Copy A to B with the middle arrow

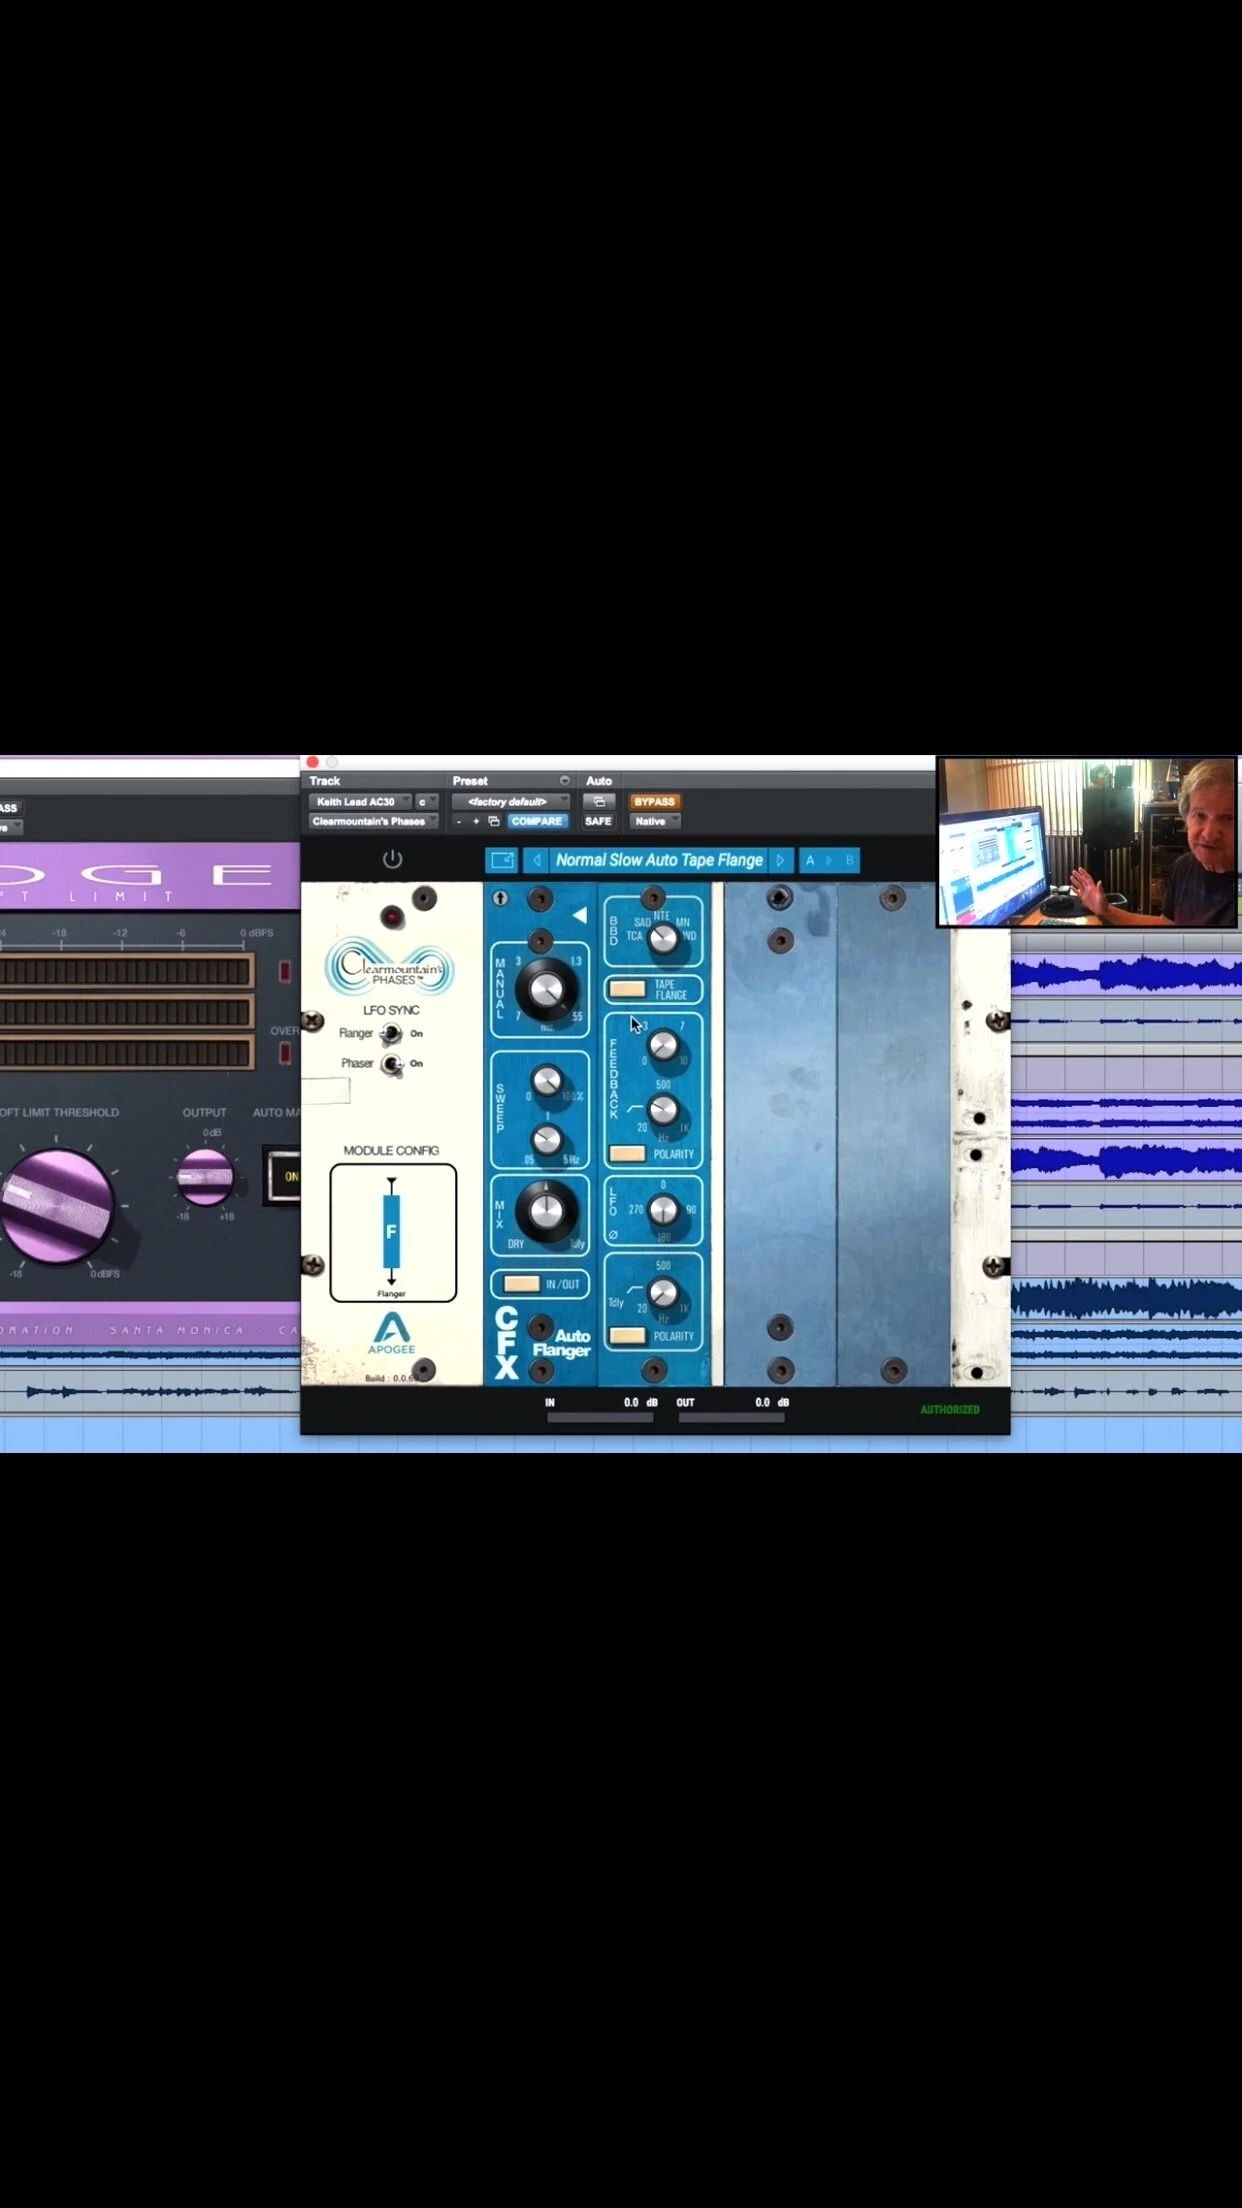point(829,860)
